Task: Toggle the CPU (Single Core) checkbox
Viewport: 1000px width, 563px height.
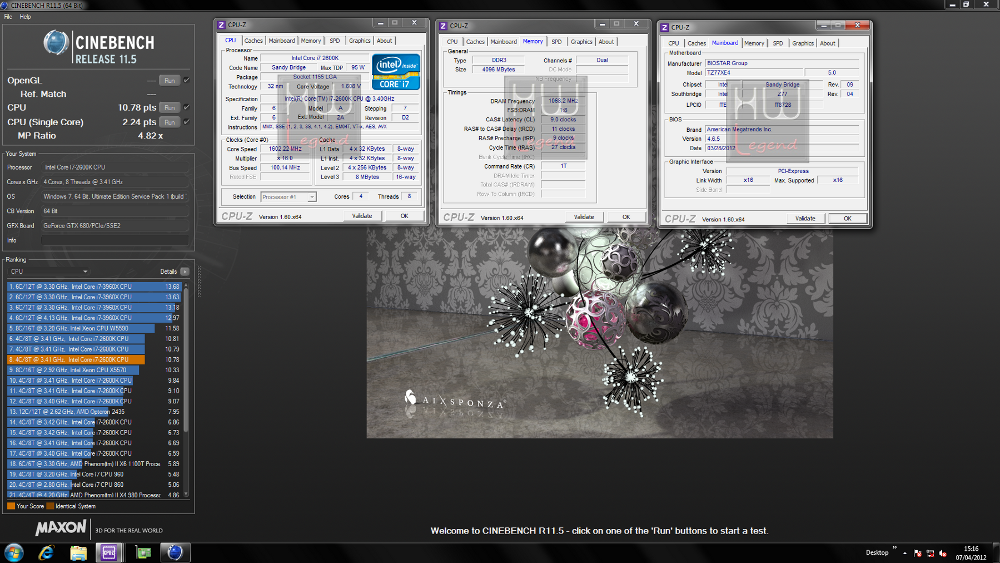Action: tap(187, 122)
